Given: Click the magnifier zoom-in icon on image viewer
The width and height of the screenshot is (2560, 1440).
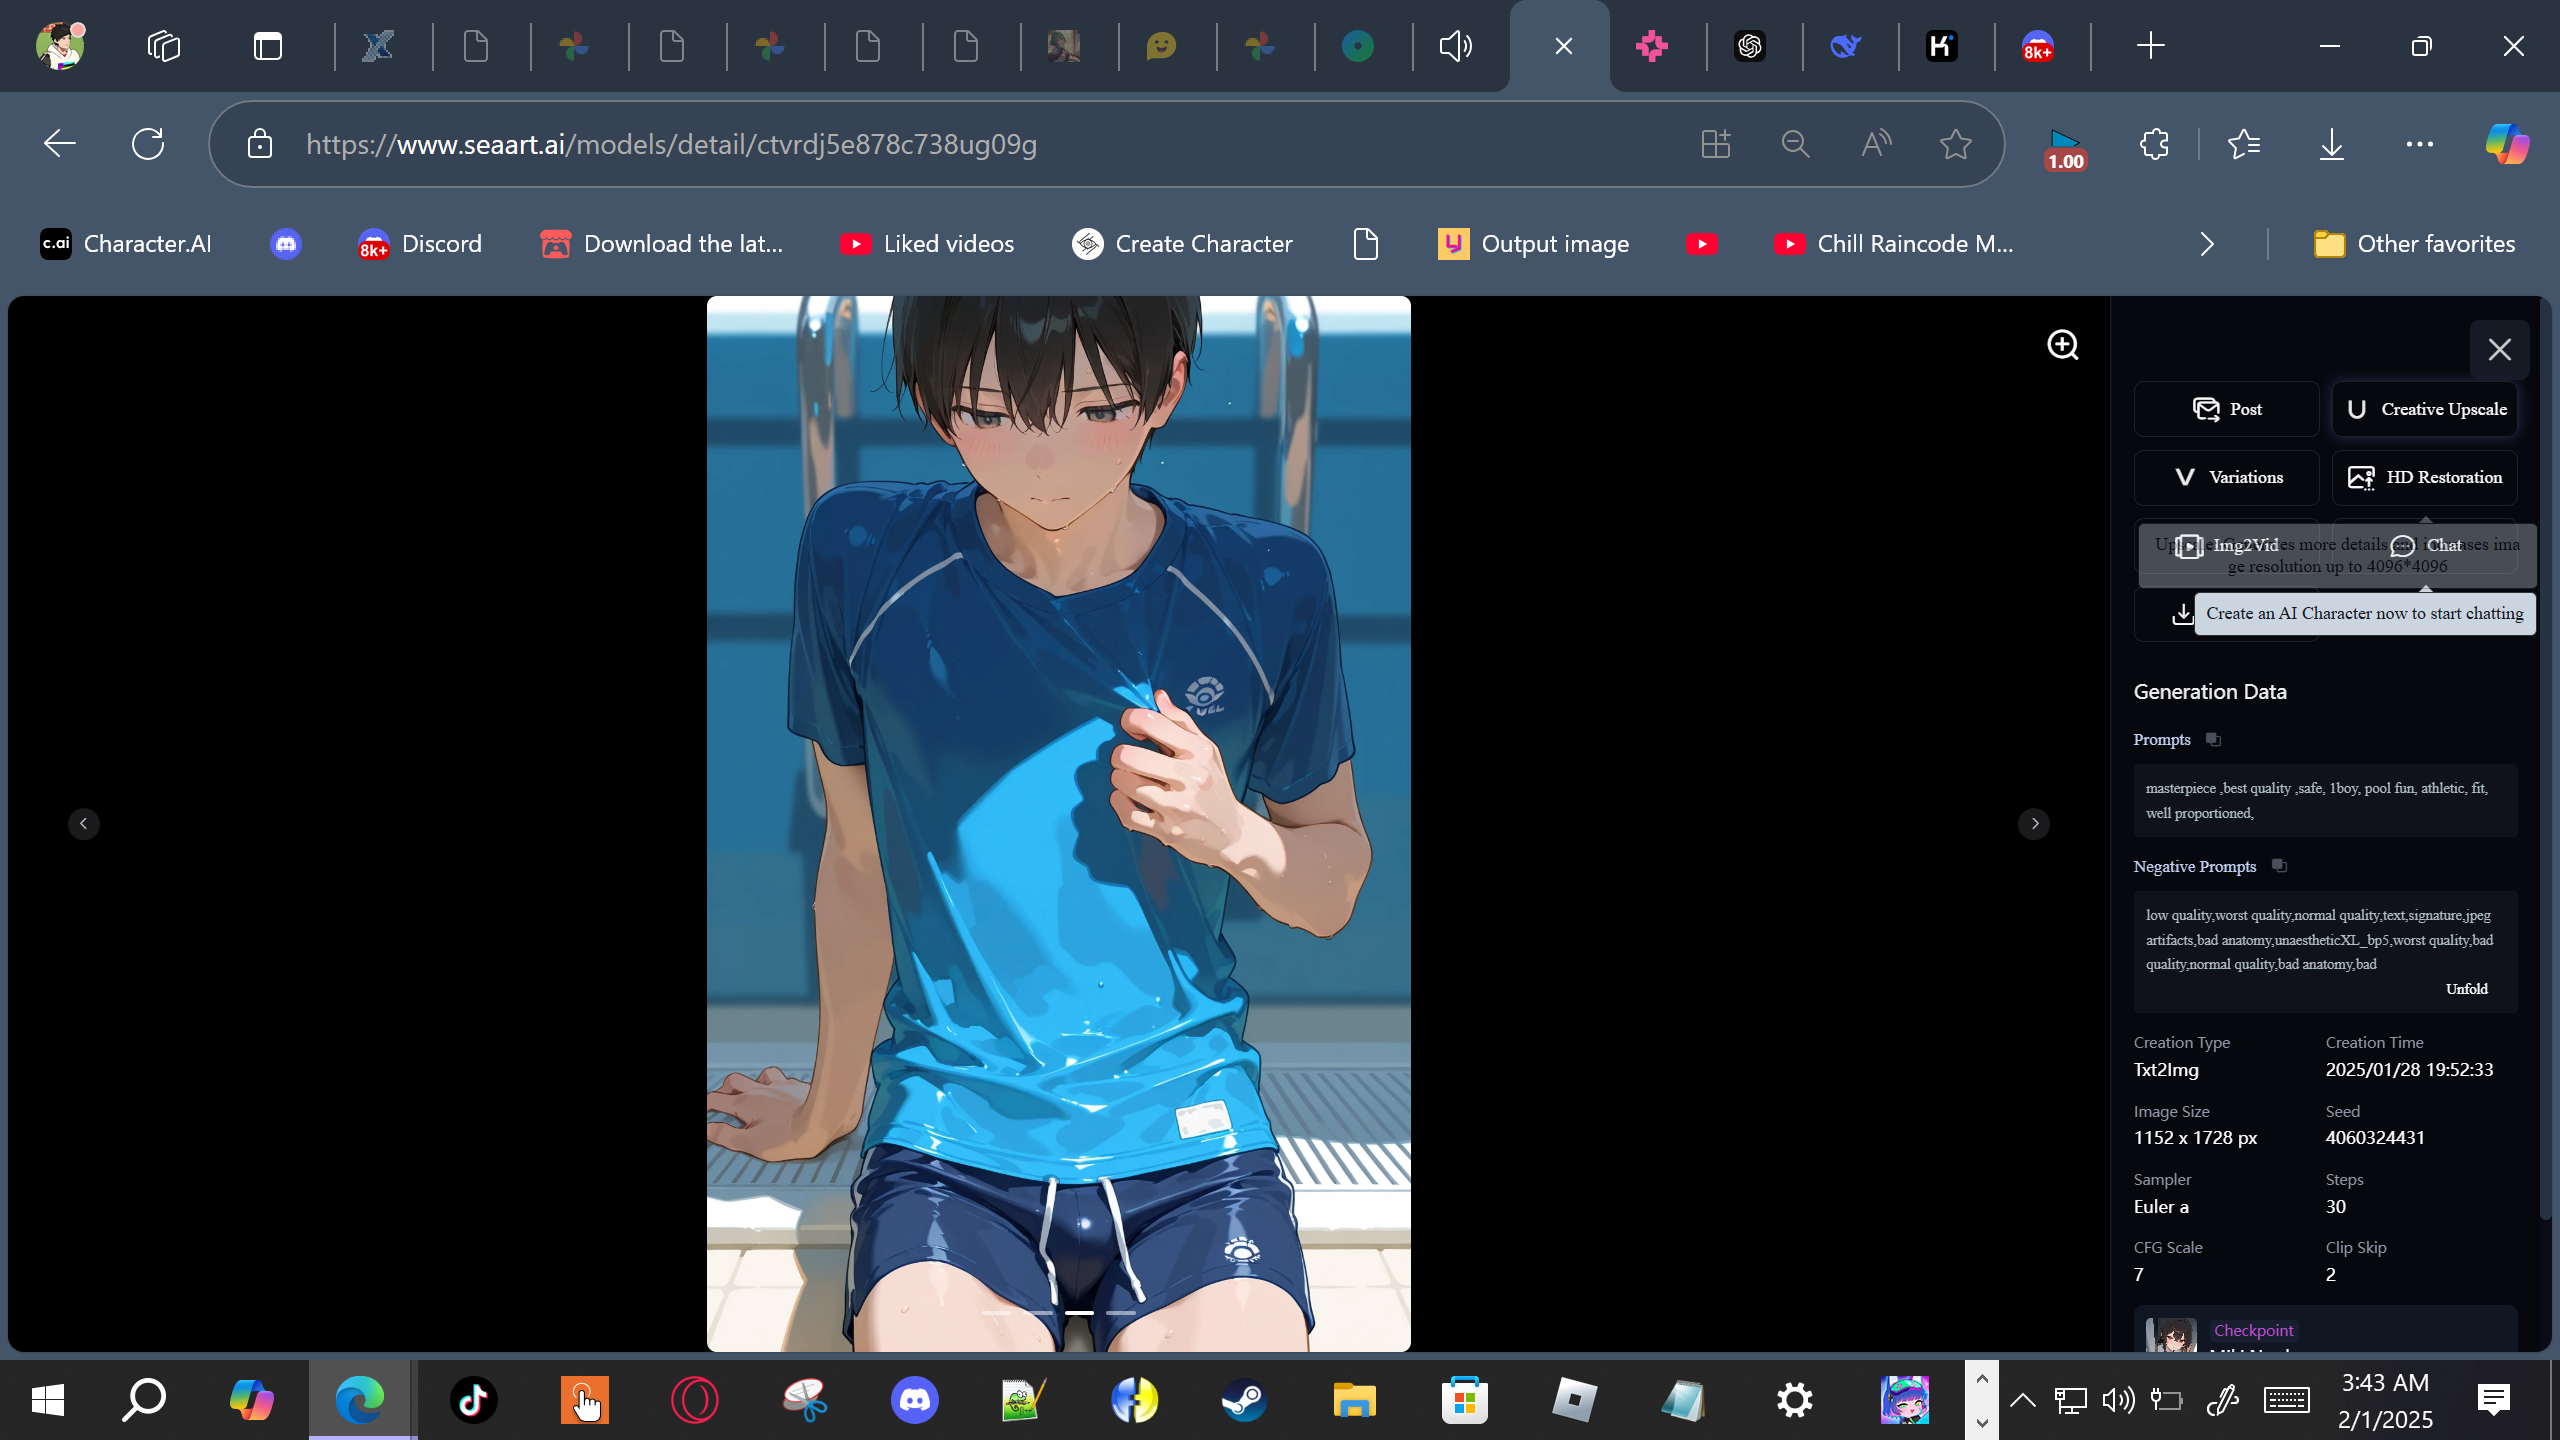Looking at the screenshot, I should point(2062,345).
